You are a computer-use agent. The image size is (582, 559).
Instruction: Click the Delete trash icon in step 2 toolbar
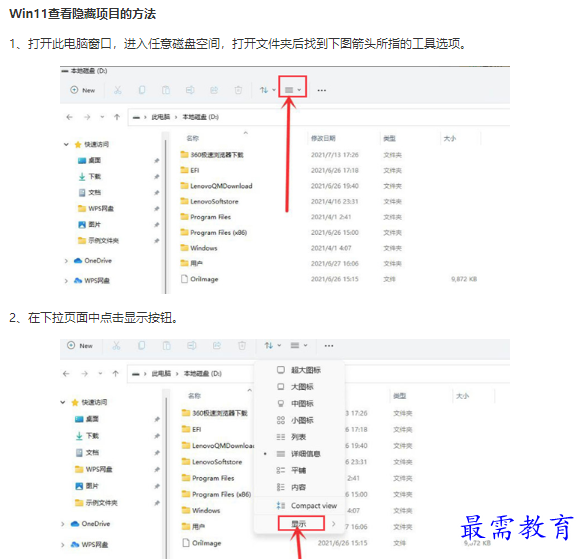point(242,346)
